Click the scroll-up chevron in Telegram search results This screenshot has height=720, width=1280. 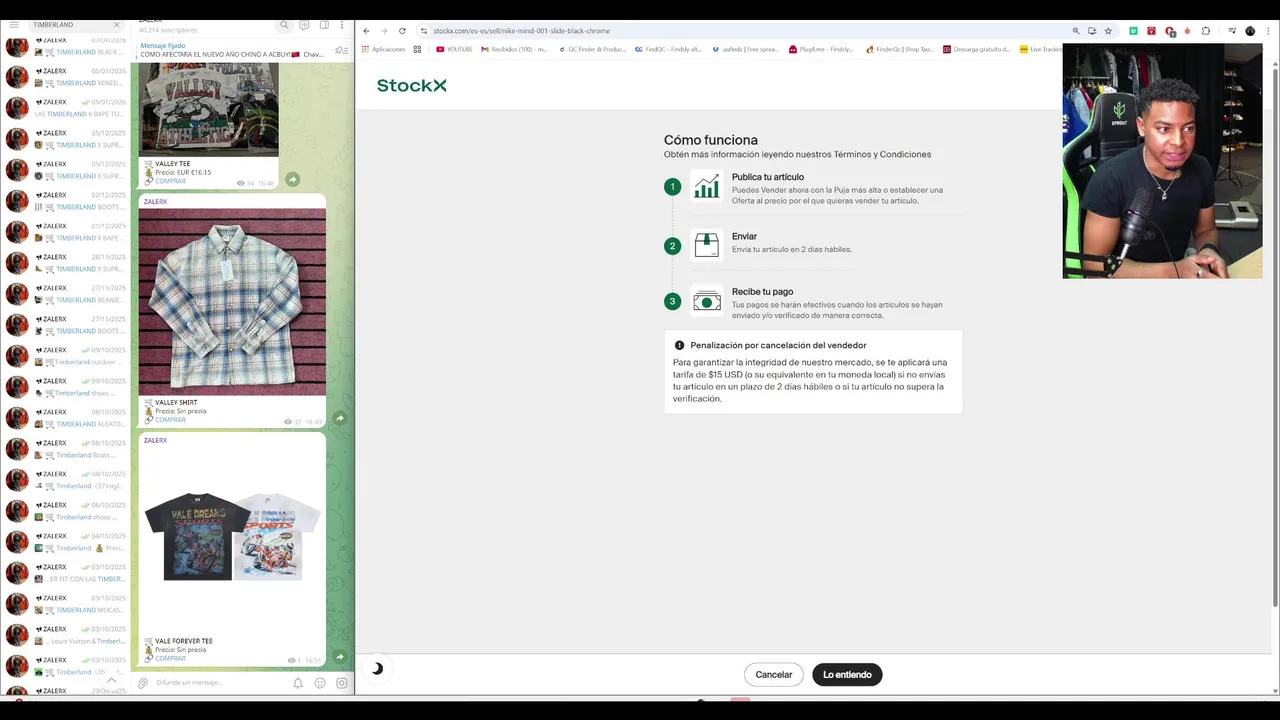click(x=112, y=680)
